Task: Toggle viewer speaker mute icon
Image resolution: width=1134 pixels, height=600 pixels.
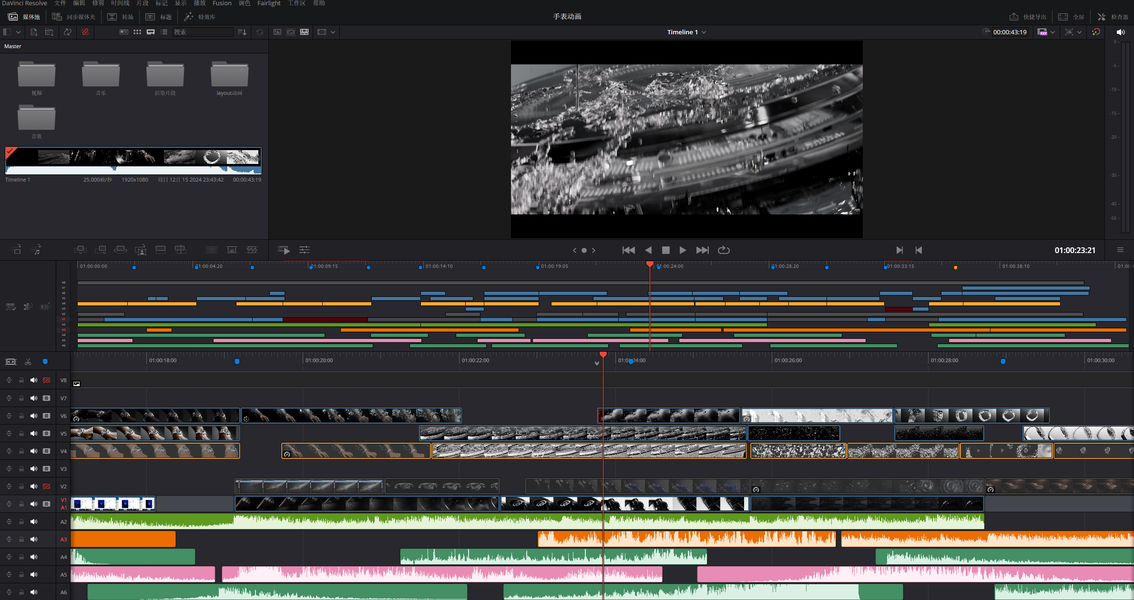Action: click(x=1120, y=32)
